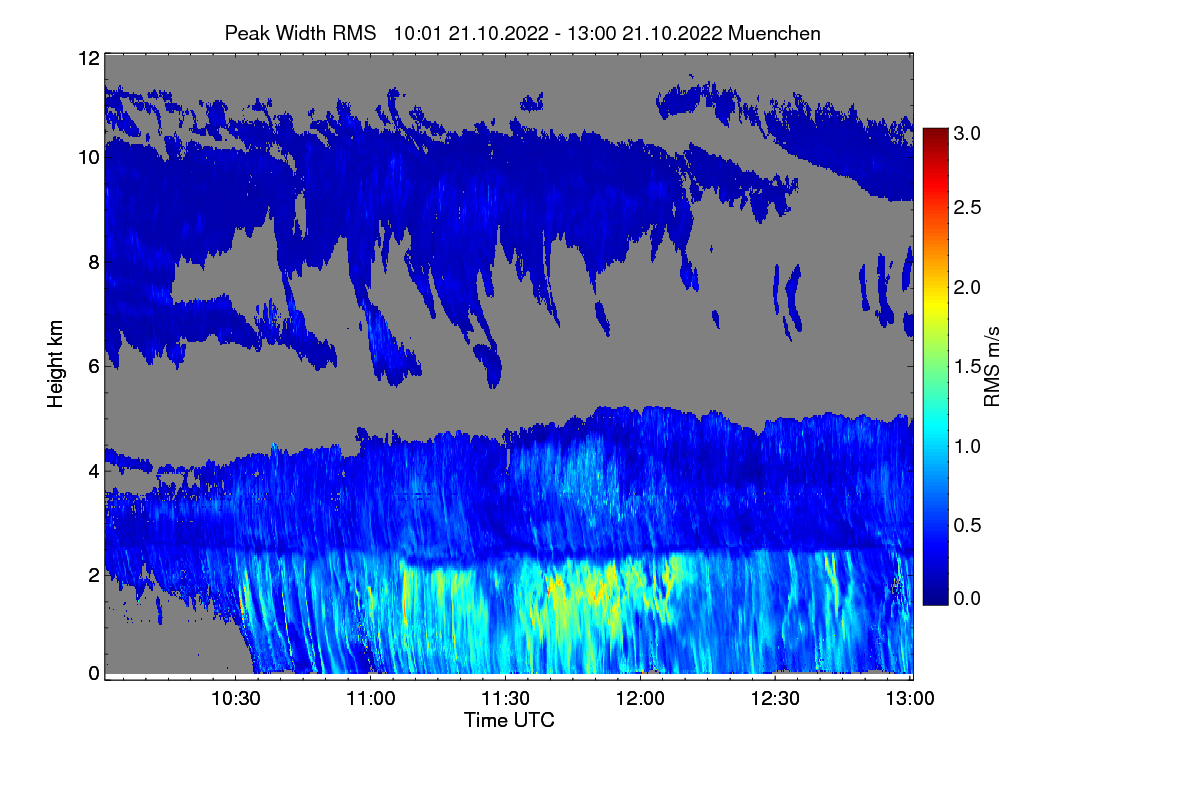Click the height tick label 2
The height and width of the screenshot is (800, 1200).
coord(94,575)
